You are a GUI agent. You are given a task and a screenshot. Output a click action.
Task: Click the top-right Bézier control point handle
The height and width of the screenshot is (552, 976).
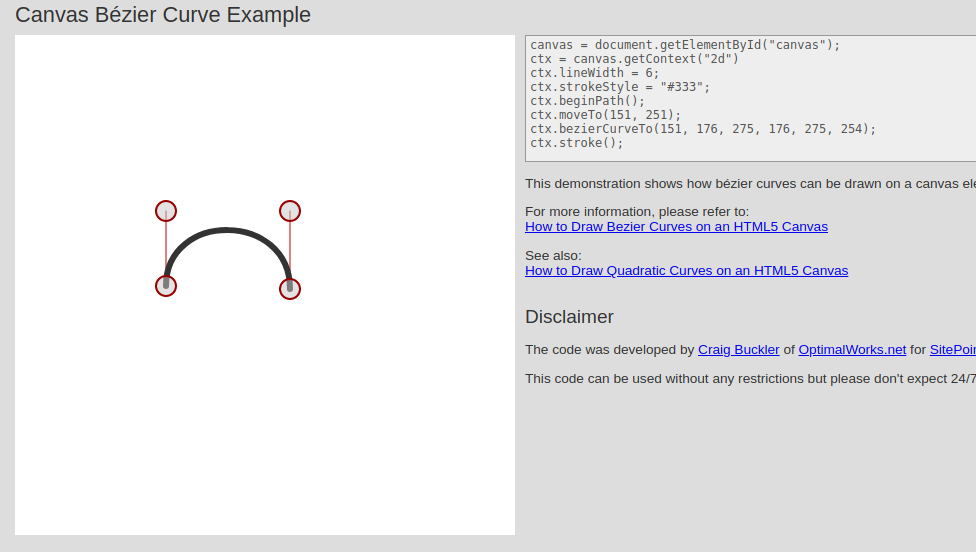(x=290, y=211)
